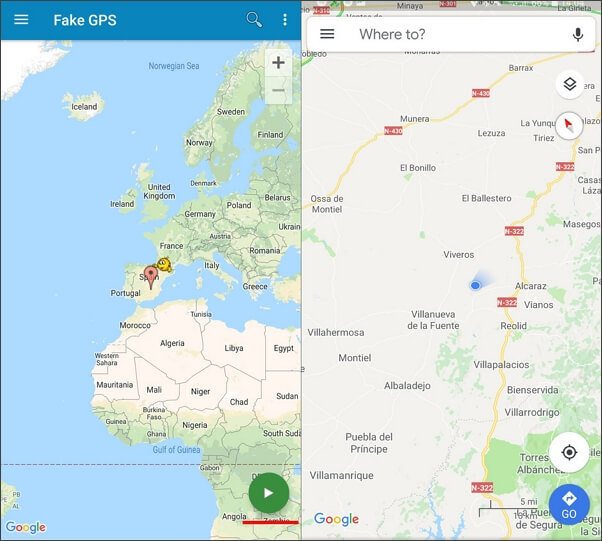Viewport: 602px width, 541px height.
Task: Tap the Fake GPS search magnifier icon
Action: (x=254, y=19)
